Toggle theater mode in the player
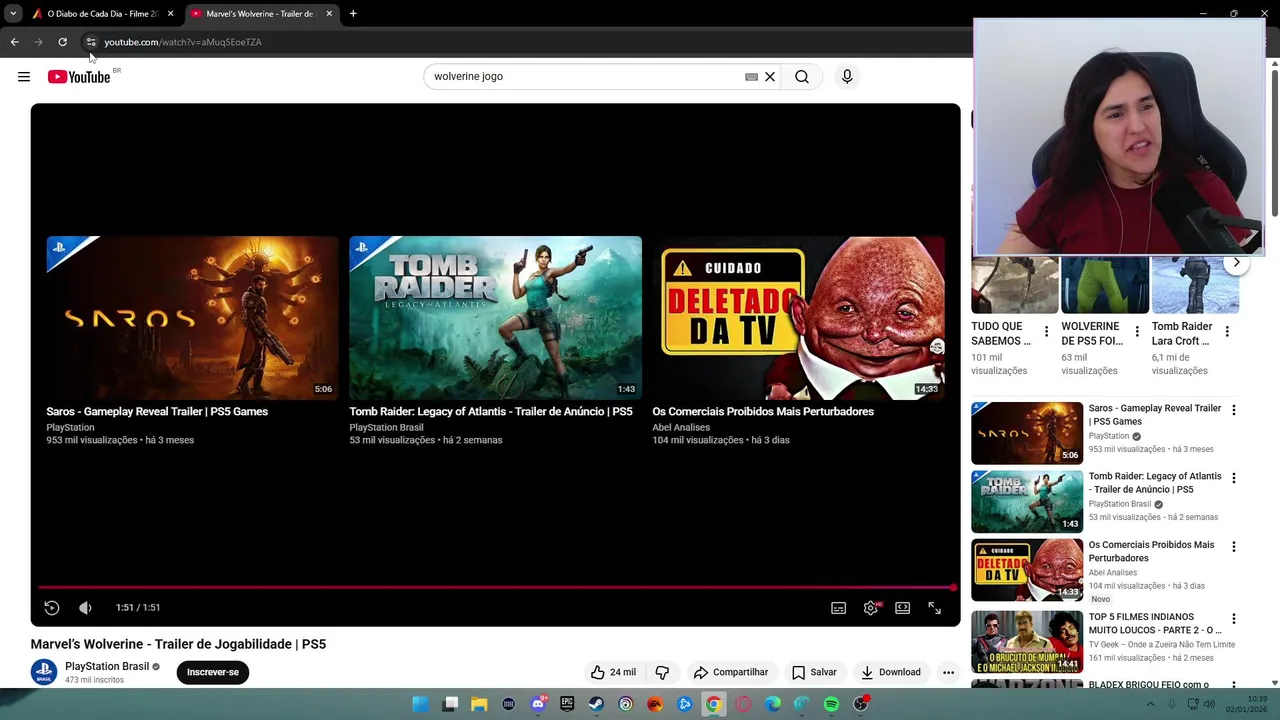The width and height of the screenshot is (1280, 720). 903,607
